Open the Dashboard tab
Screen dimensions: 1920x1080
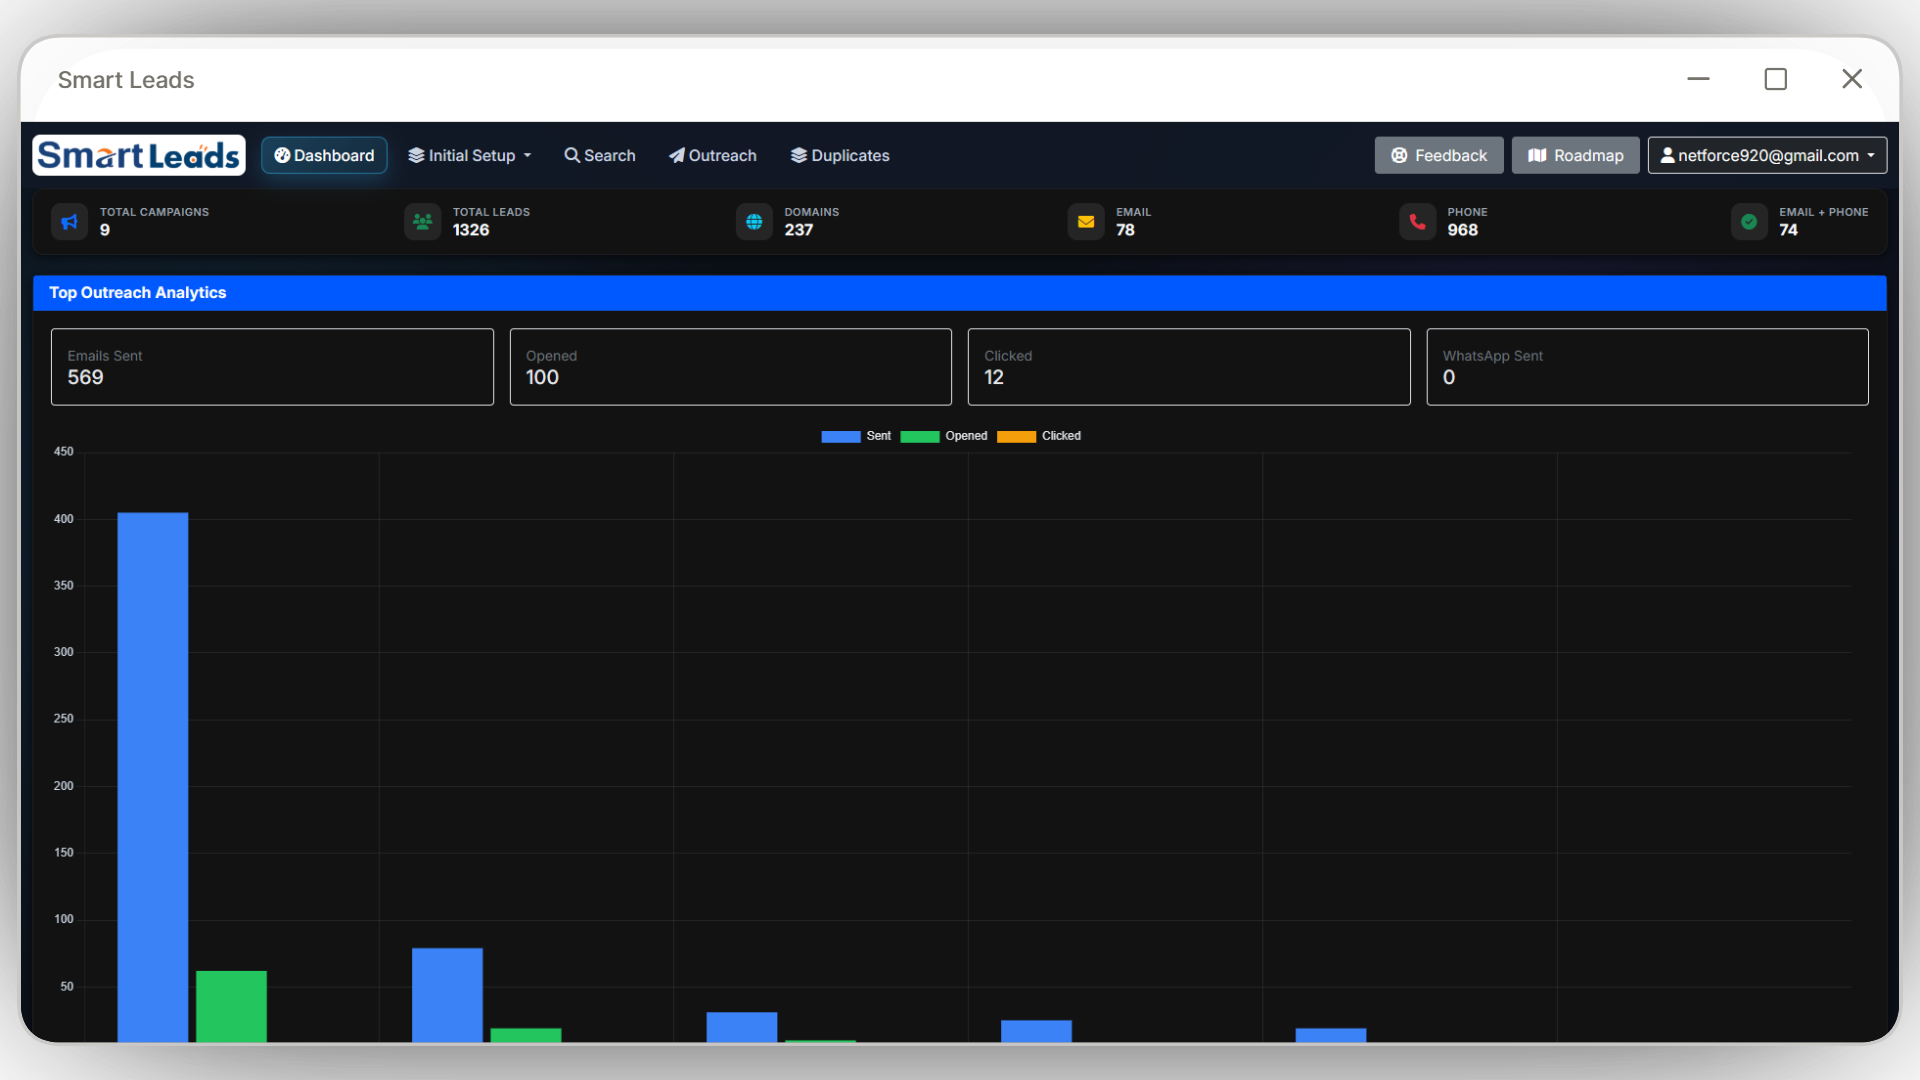(324, 155)
